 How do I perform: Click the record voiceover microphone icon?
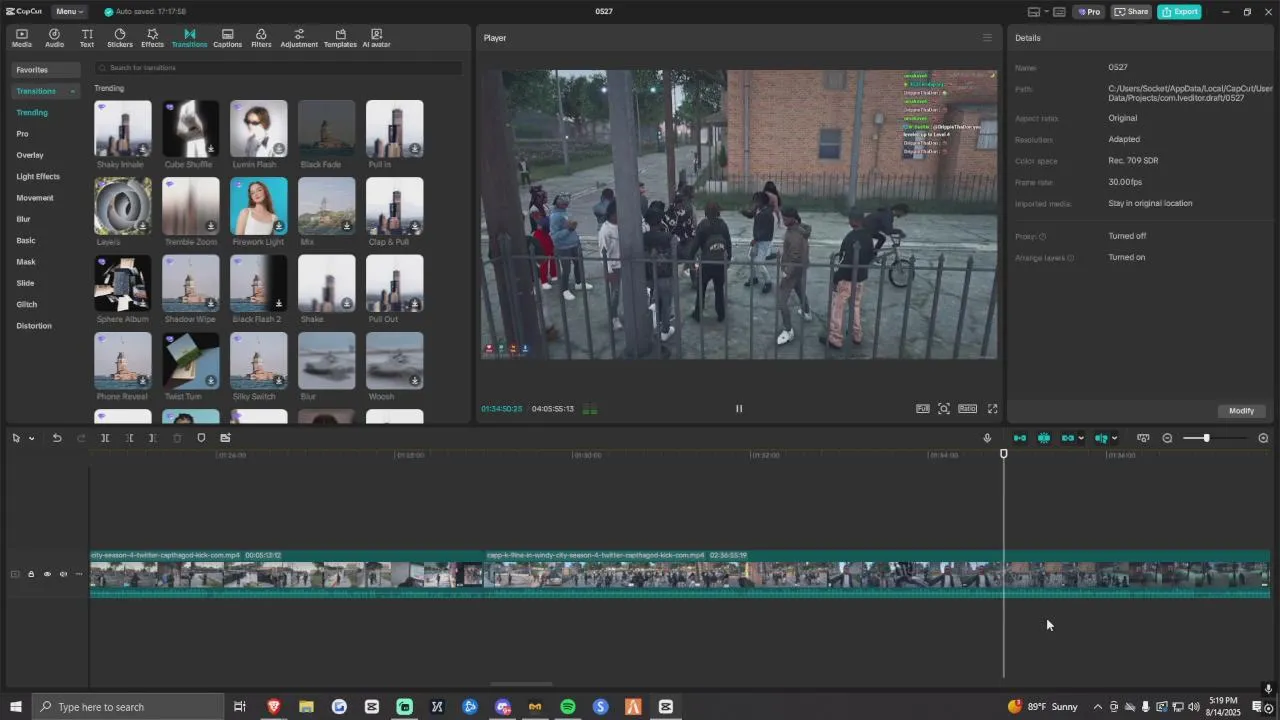(x=987, y=438)
